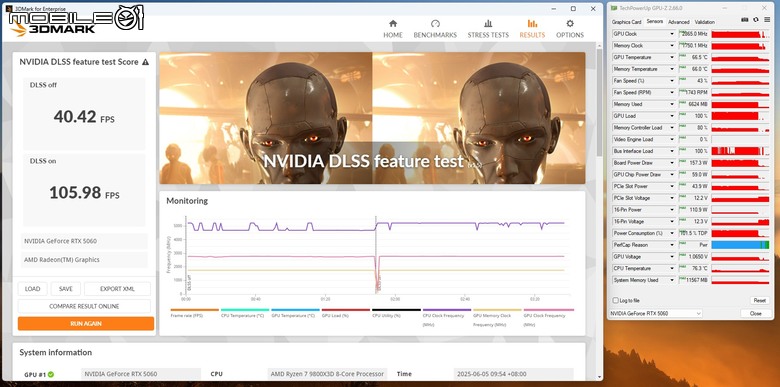Expand GPU Temperature sensor dropdown
Screen dimensions: 780x387
(x=673, y=57)
